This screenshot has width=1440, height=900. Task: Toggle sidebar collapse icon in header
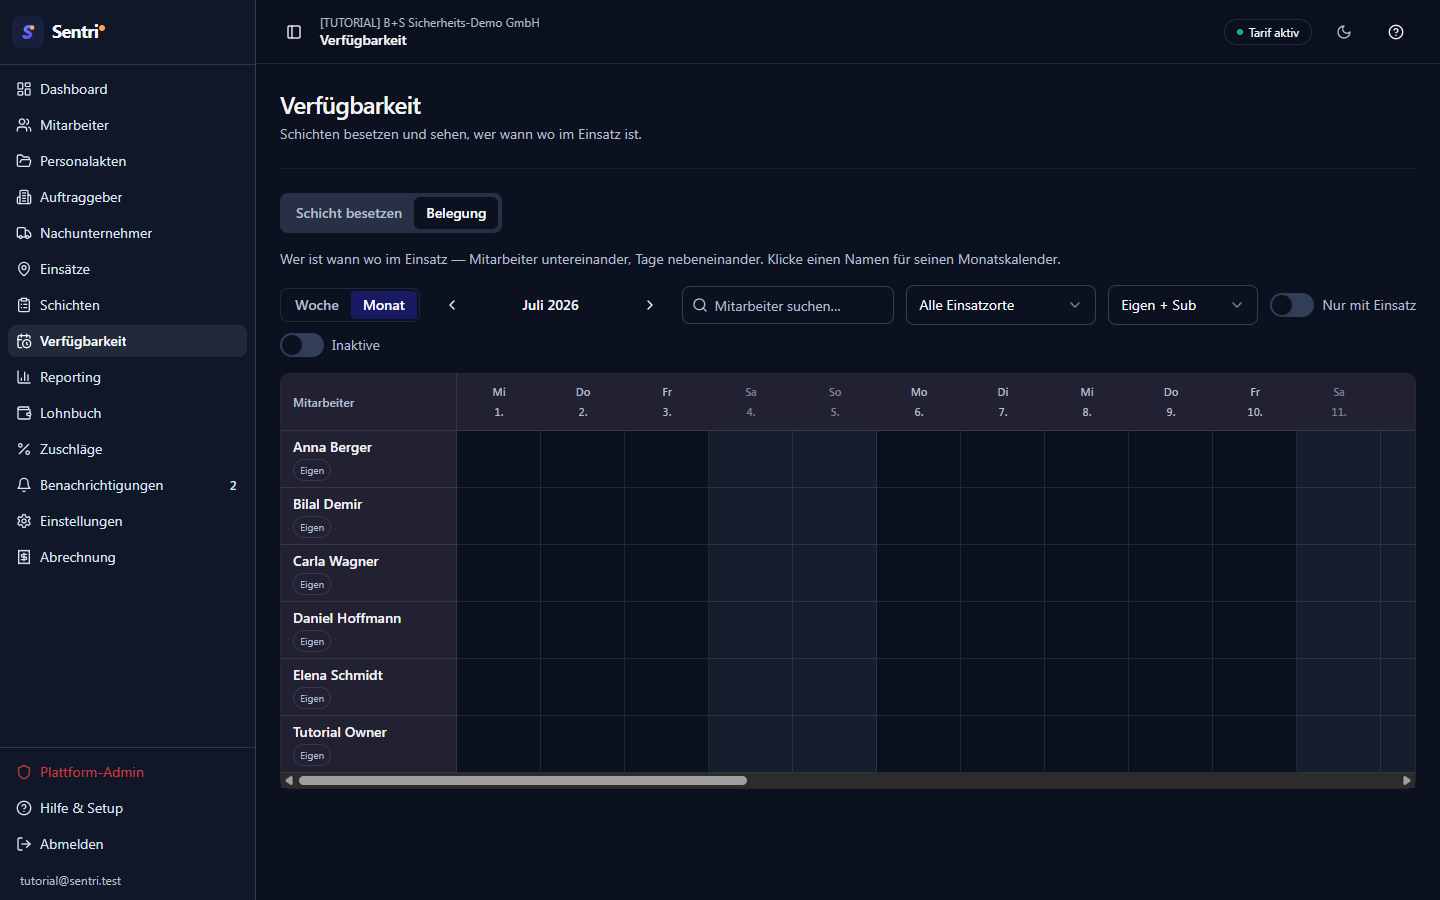(294, 32)
